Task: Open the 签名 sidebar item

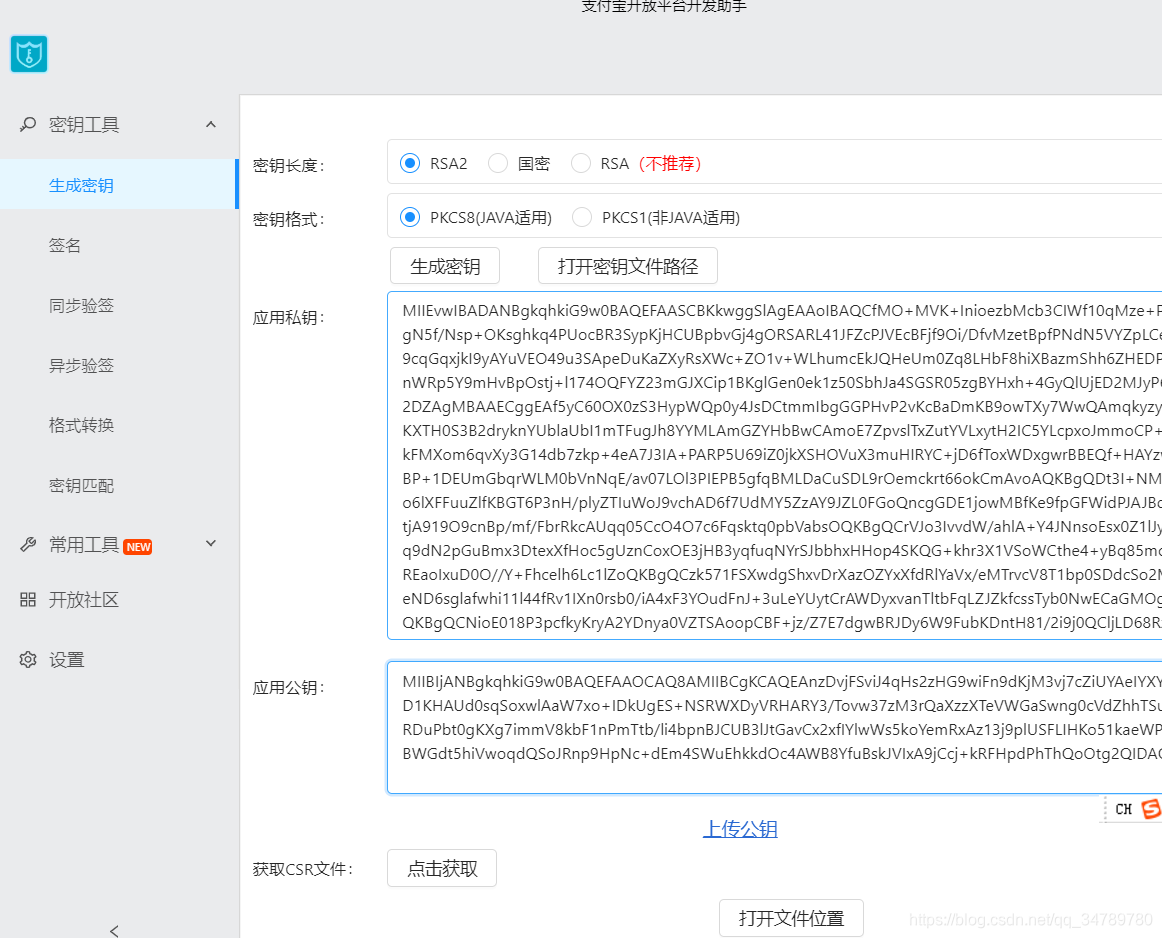Action: click(x=65, y=245)
